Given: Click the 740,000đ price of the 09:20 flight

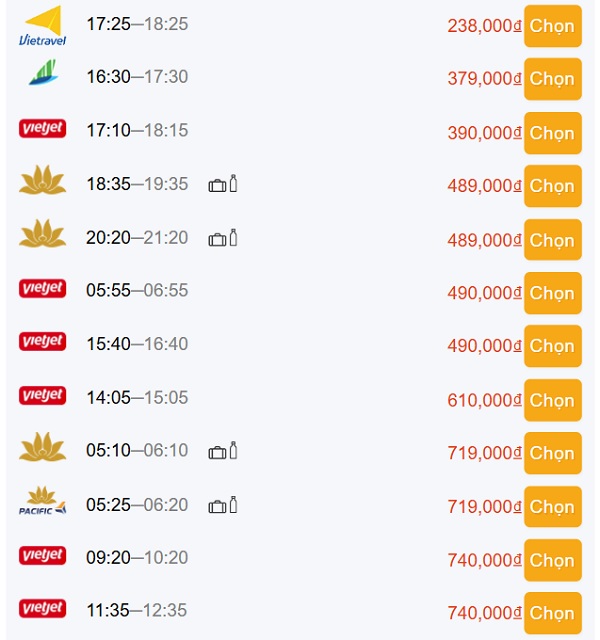Looking at the screenshot, I should pos(484,560).
